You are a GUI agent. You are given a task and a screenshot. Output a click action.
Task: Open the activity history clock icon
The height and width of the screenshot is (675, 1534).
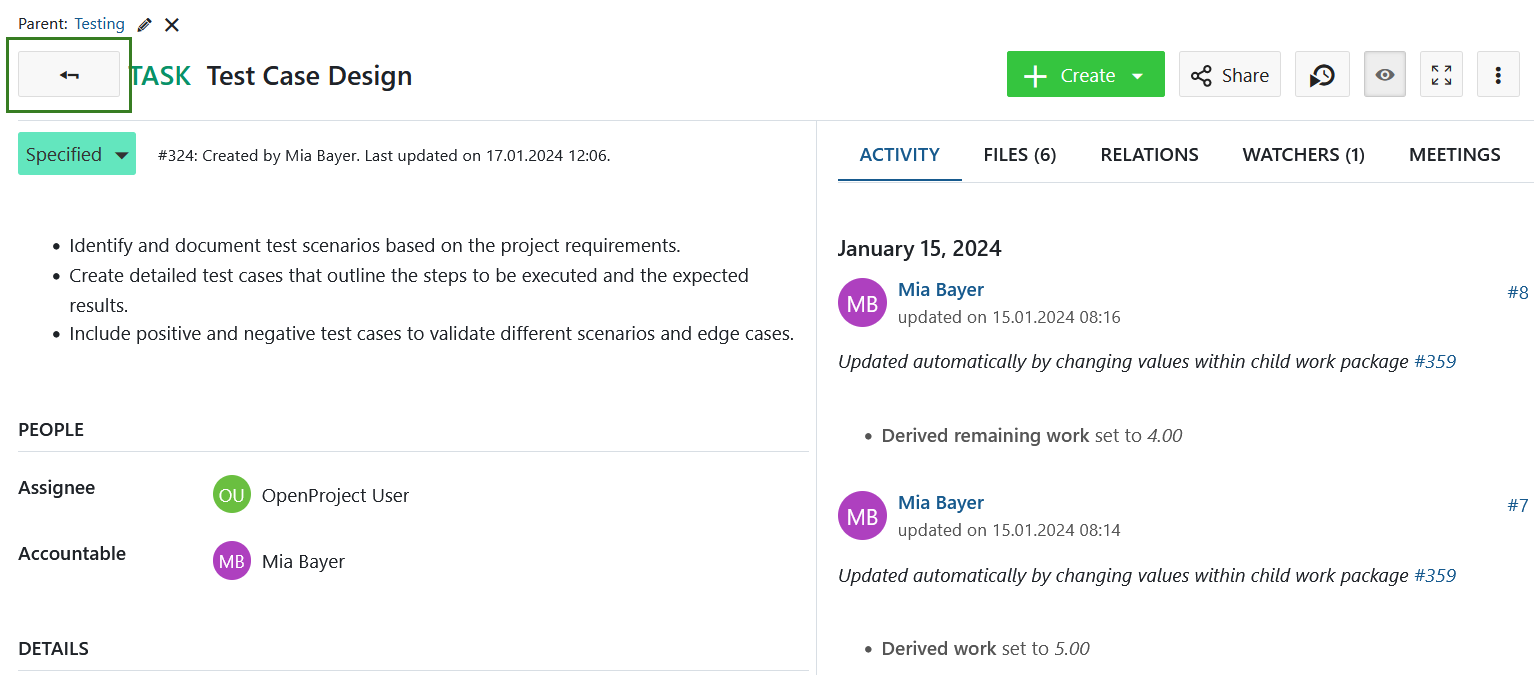[1322, 75]
